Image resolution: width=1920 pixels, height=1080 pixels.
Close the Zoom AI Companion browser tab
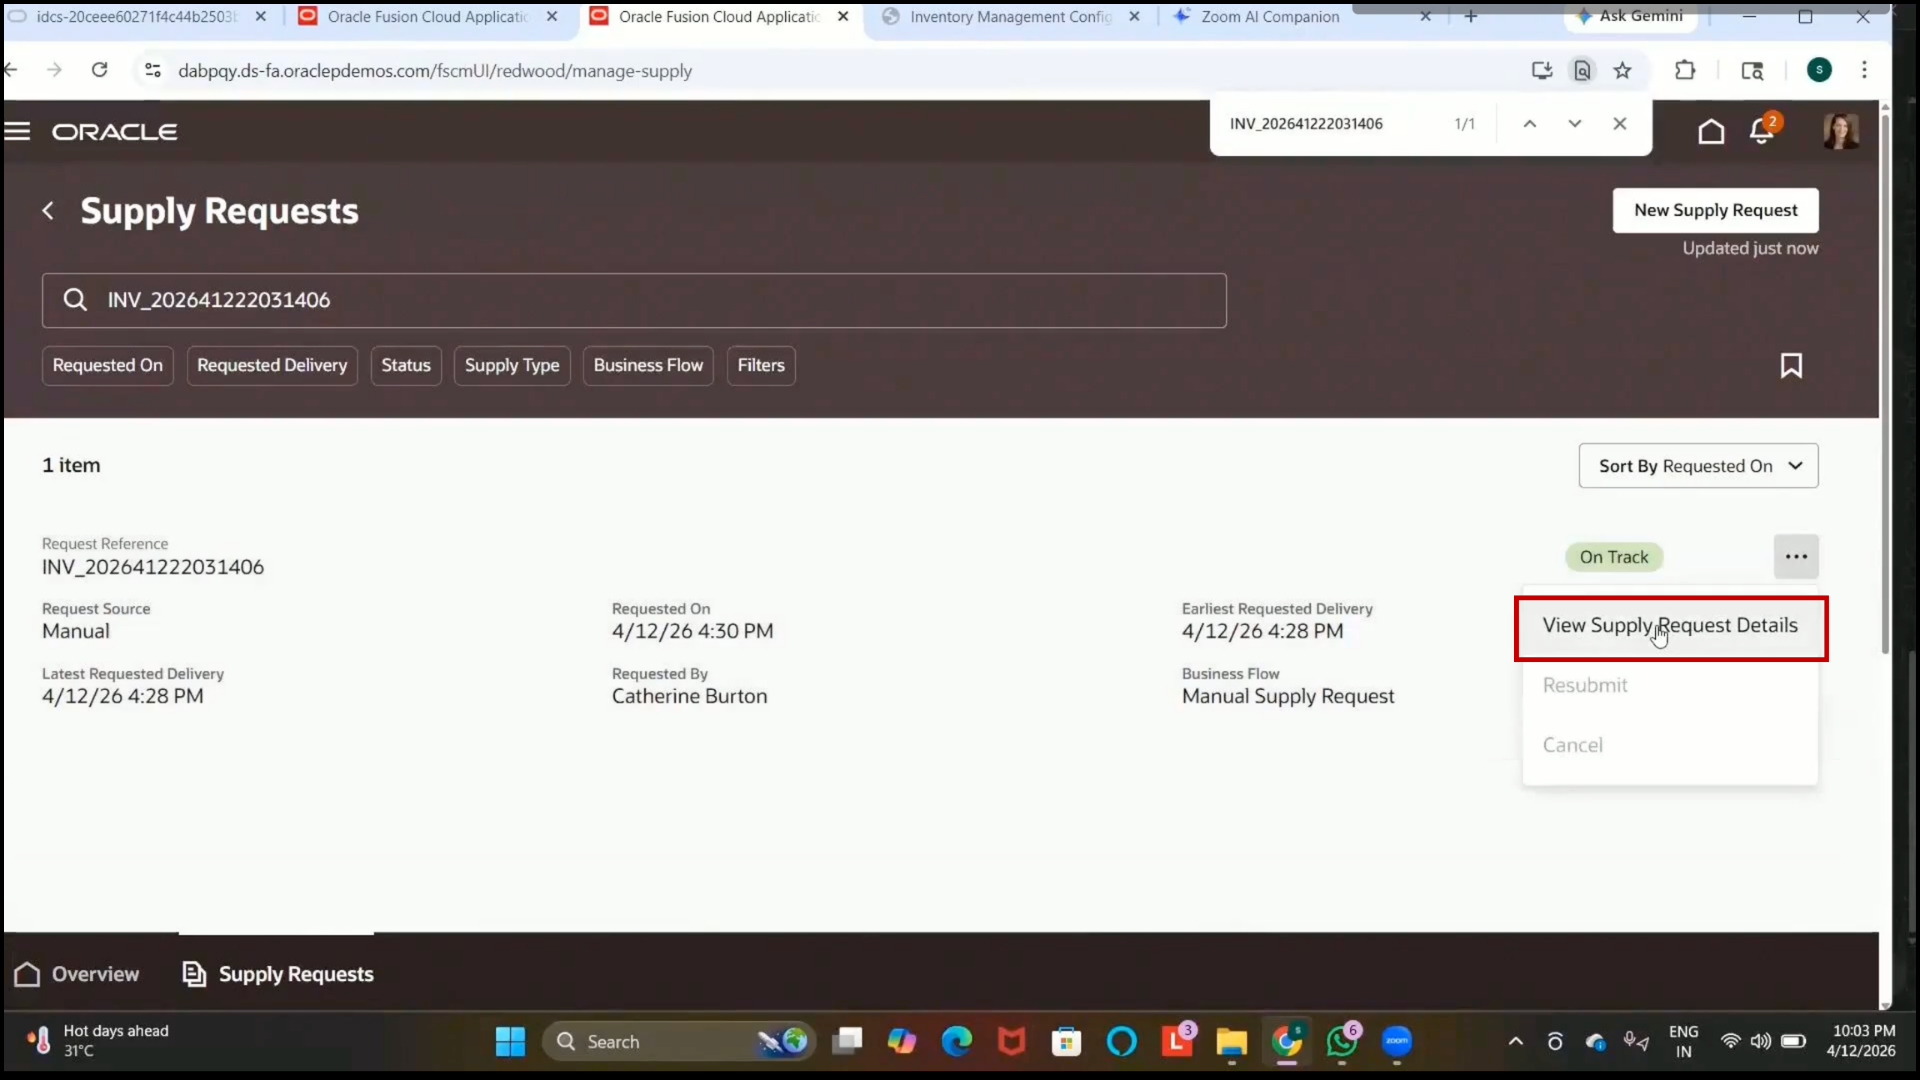point(1426,17)
